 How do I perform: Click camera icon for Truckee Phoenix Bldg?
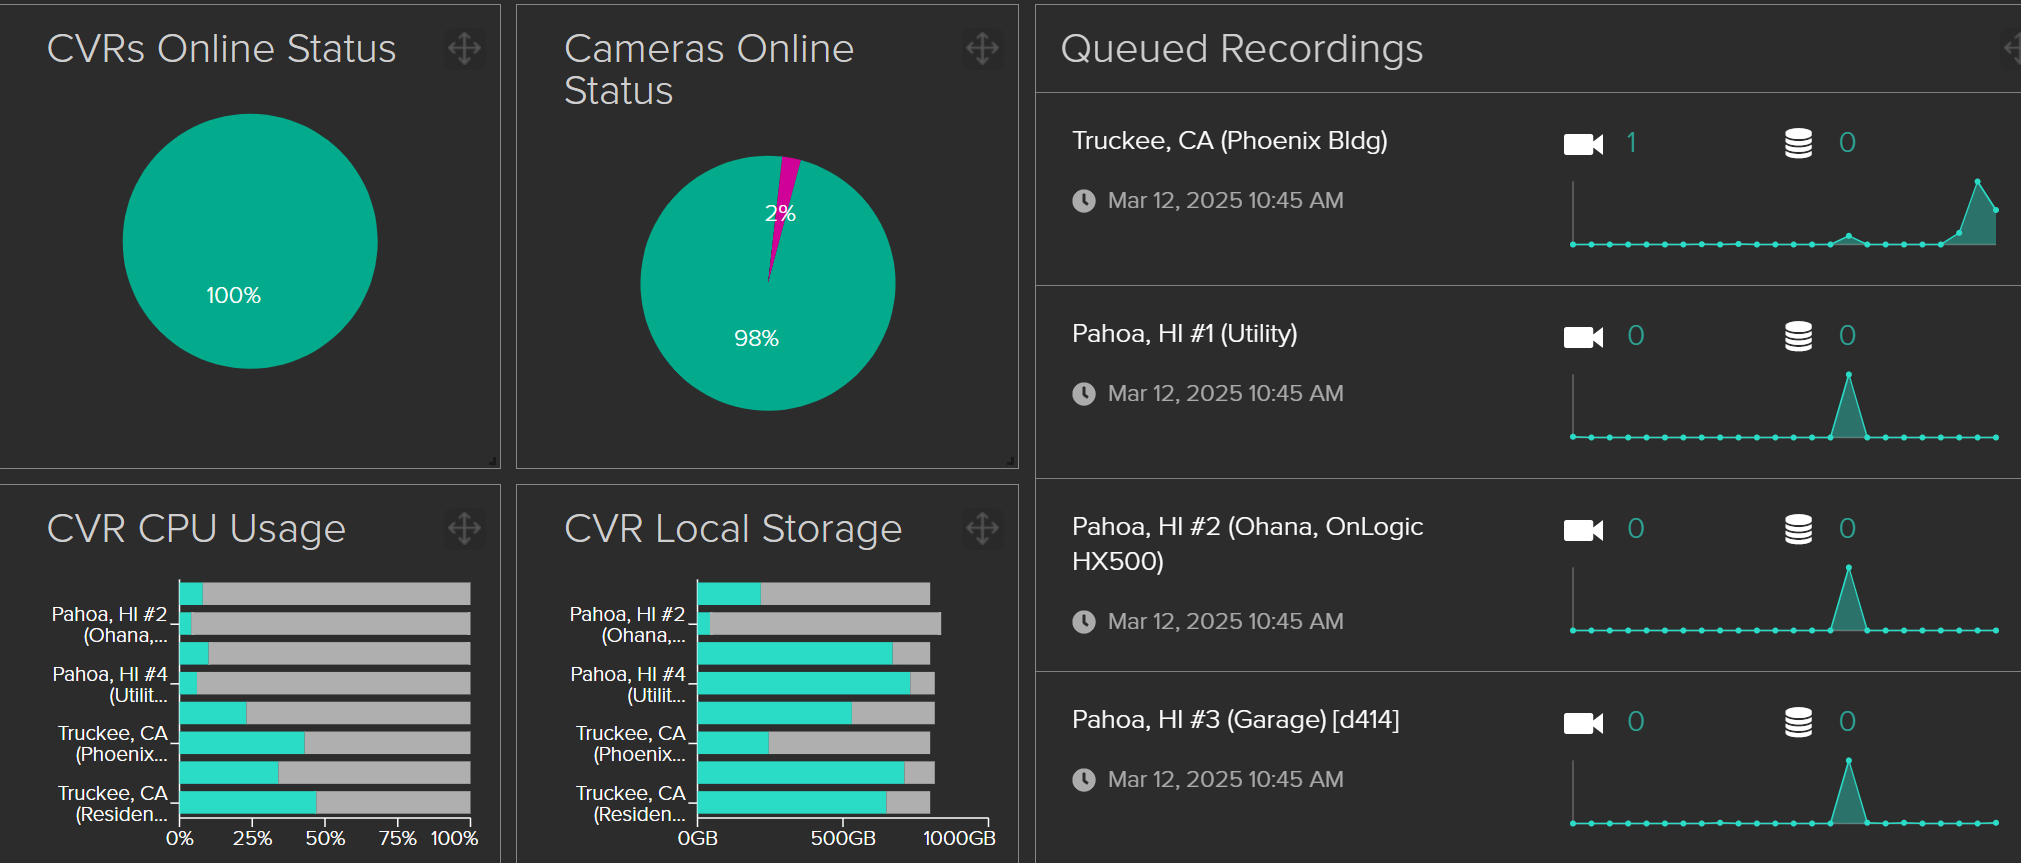pos(1583,144)
